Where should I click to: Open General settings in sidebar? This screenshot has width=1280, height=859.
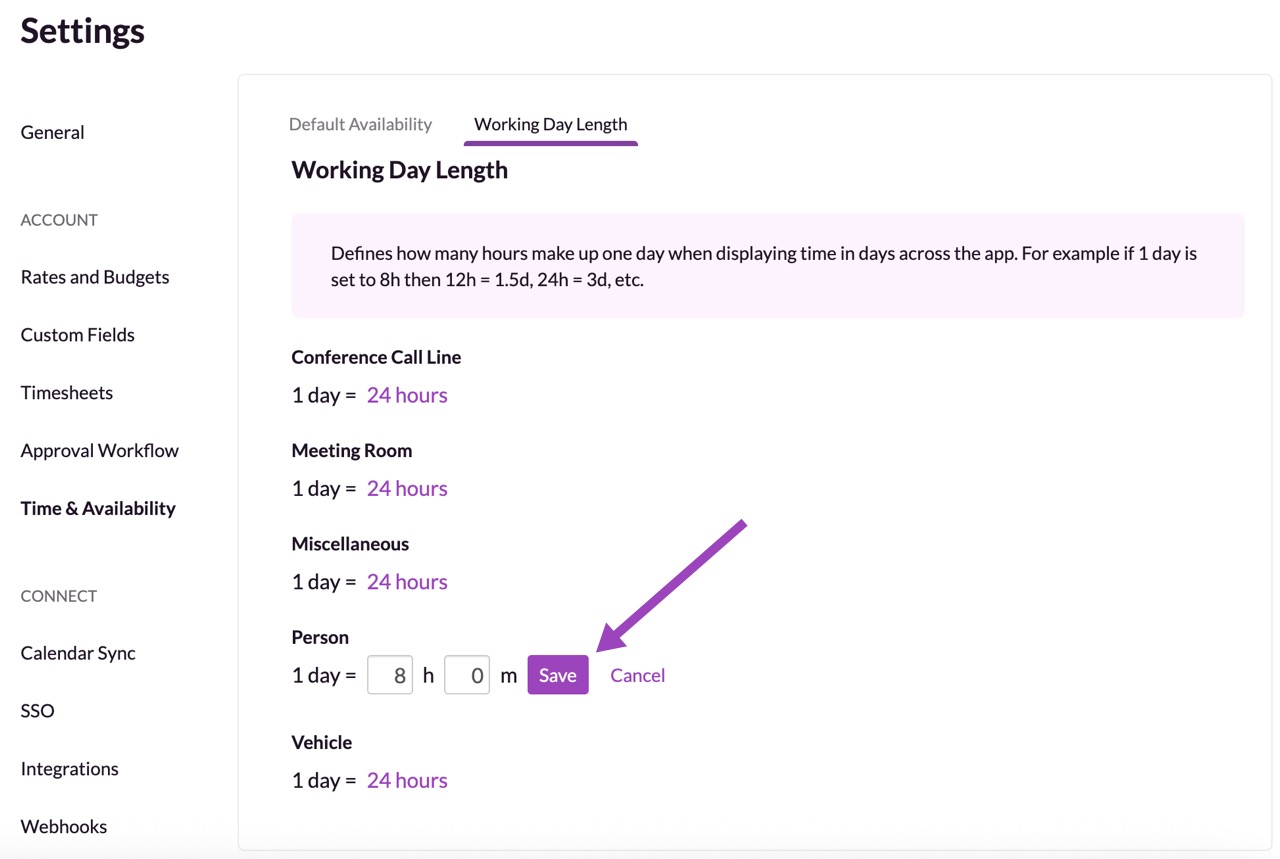pos(52,132)
